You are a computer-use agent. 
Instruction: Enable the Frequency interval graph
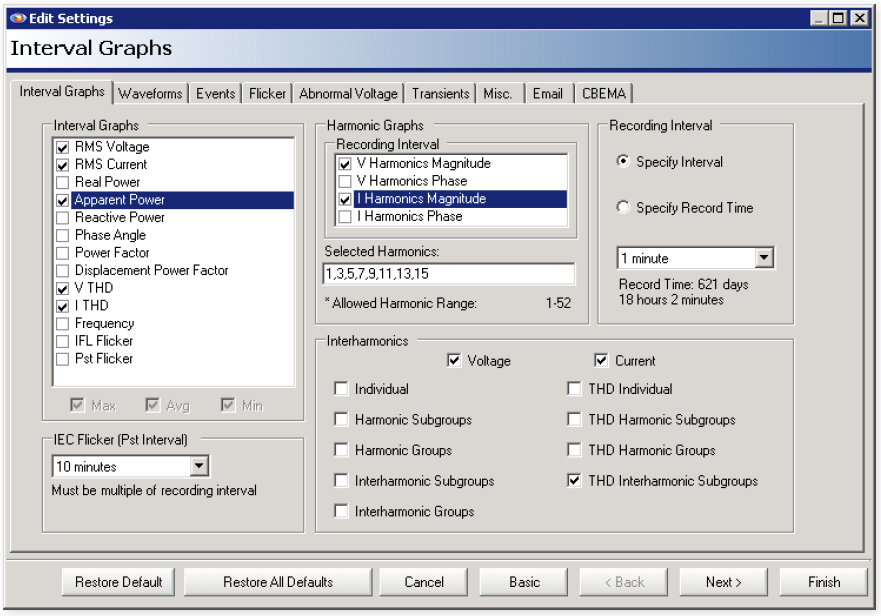click(60, 323)
